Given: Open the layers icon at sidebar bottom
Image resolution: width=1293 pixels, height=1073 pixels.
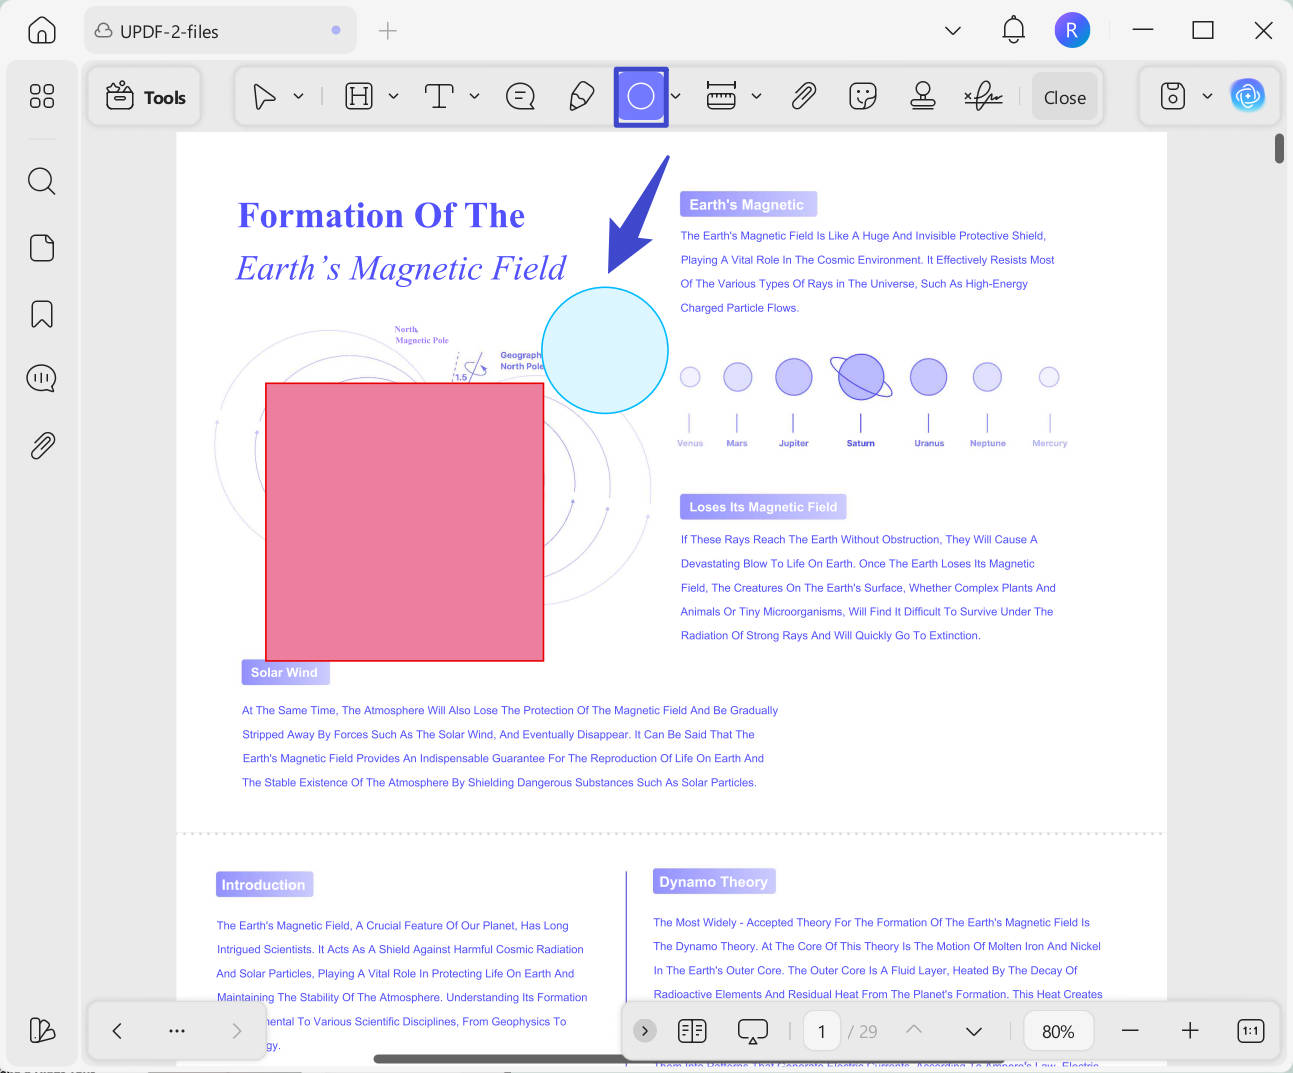Looking at the screenshot, I should tap(41, 1030).
